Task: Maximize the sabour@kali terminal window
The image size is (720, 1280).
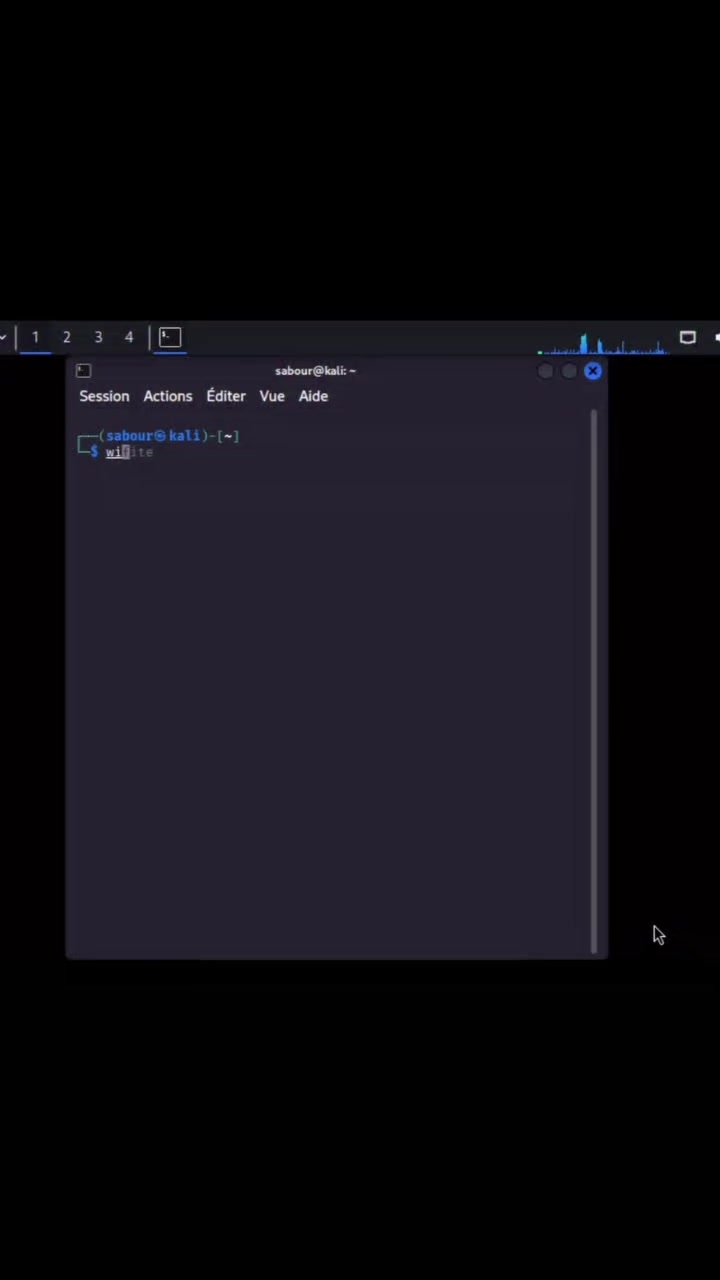Action: [569, 371]
